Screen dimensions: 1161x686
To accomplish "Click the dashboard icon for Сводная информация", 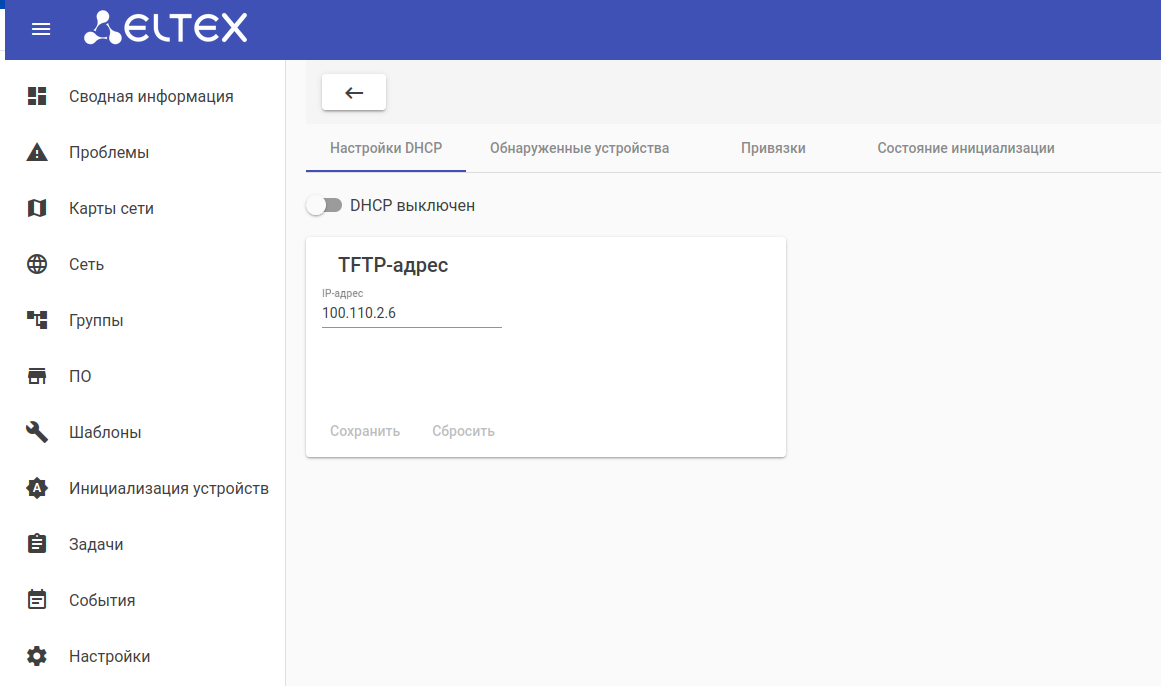I will (37, 96).
